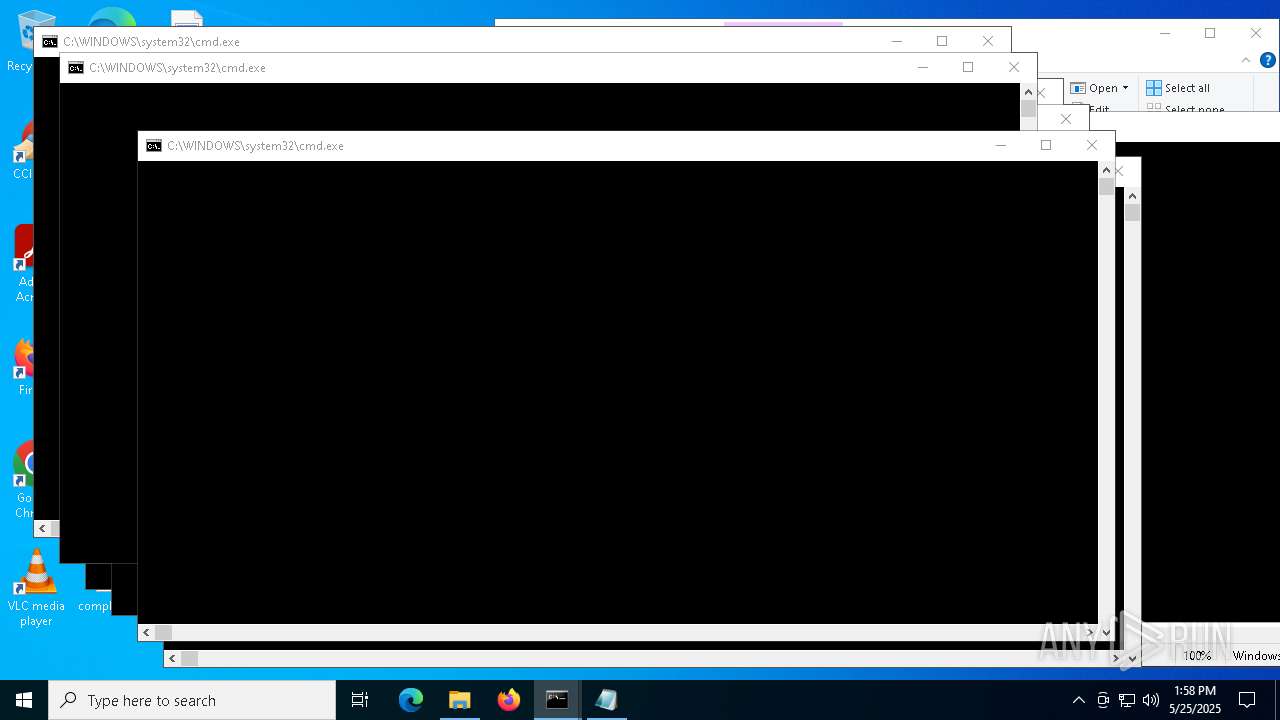This screenshot has width=1280, height=720.
Task: Collapse the File Explorer ribbon chevron
Action: coord(1245,60)
